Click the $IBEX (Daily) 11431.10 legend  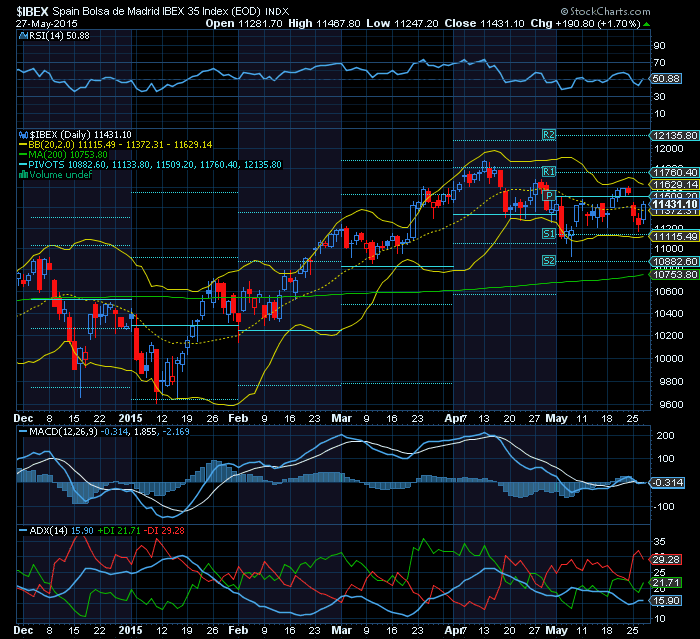coord(75,134)
